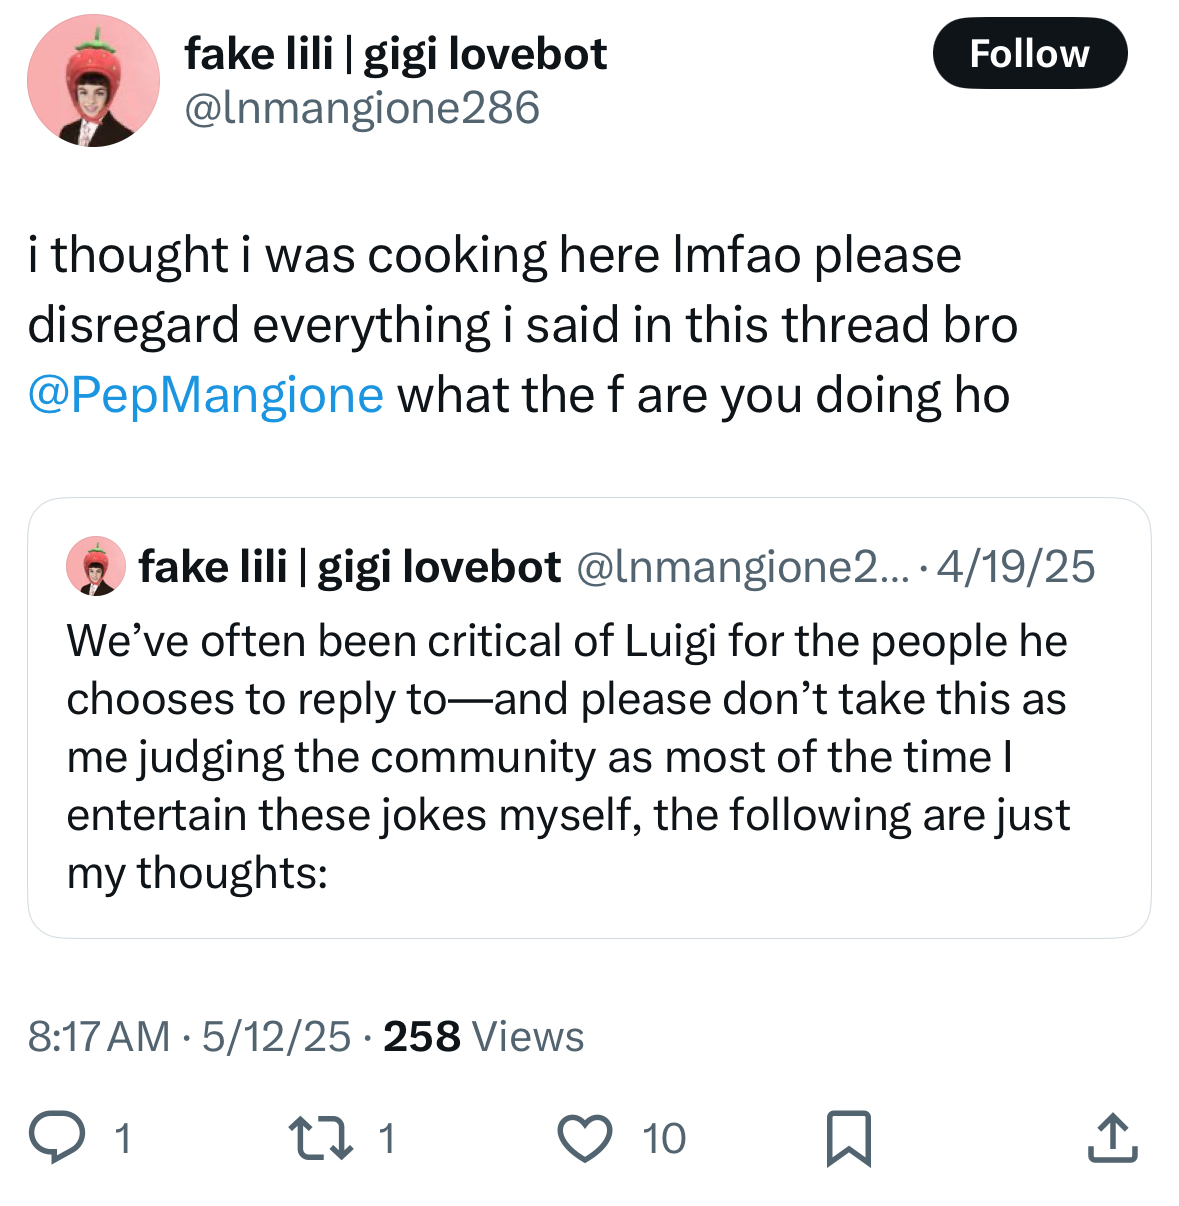
Task: Click the 8:17 AM 5/12/25 timestamp
Action: (190, 1037)
